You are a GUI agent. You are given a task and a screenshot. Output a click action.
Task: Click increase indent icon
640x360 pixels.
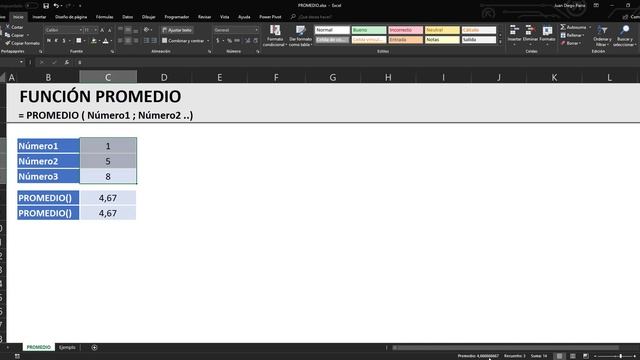point(154,41)
